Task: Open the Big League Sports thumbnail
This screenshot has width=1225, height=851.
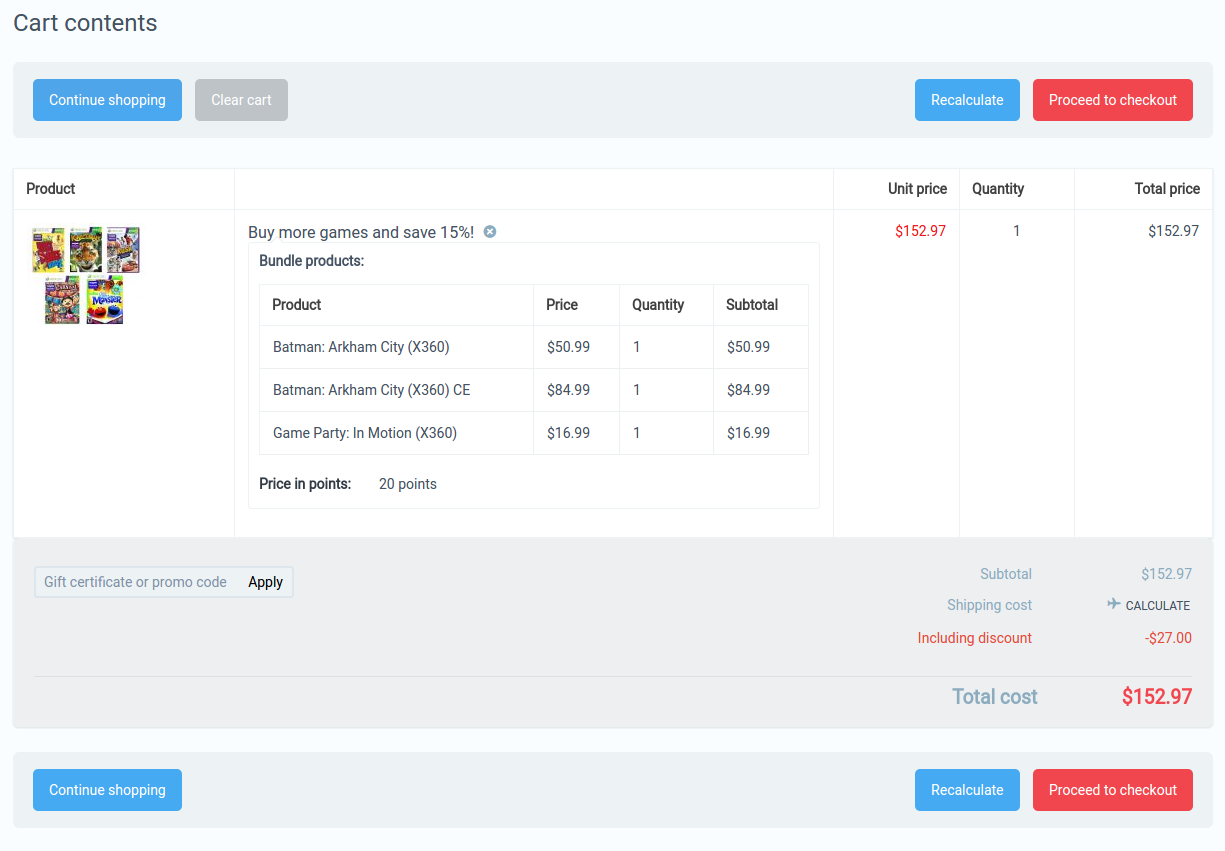Action: pyautogui.click(x=47, y=249)
